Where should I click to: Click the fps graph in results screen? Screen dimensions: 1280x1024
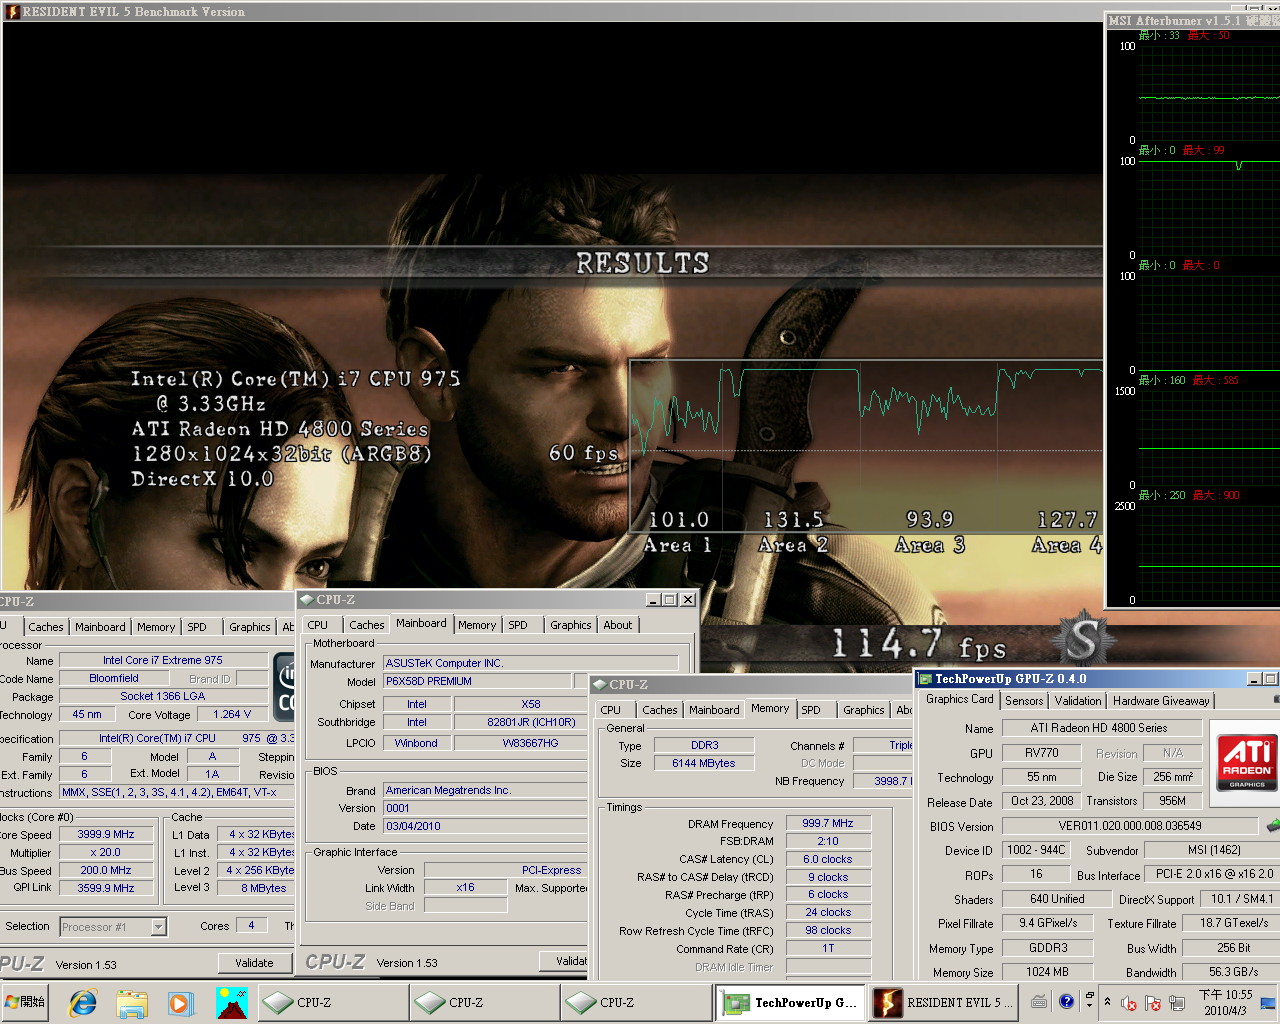[866, 445]
